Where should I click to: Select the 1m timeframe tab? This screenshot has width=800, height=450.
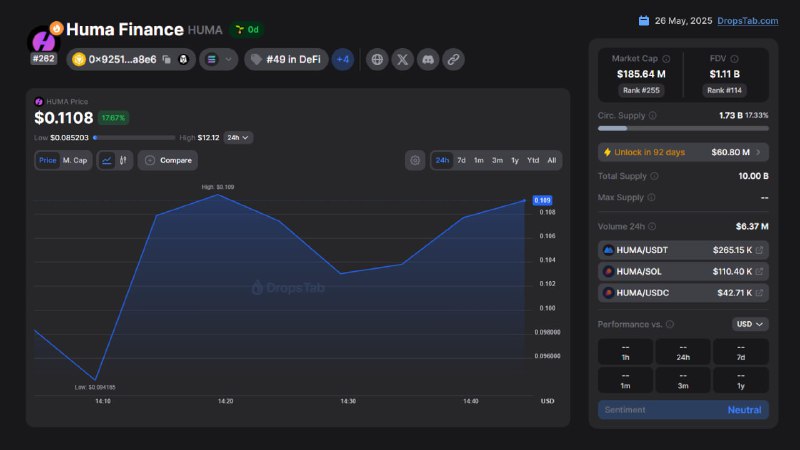(479, 160)
